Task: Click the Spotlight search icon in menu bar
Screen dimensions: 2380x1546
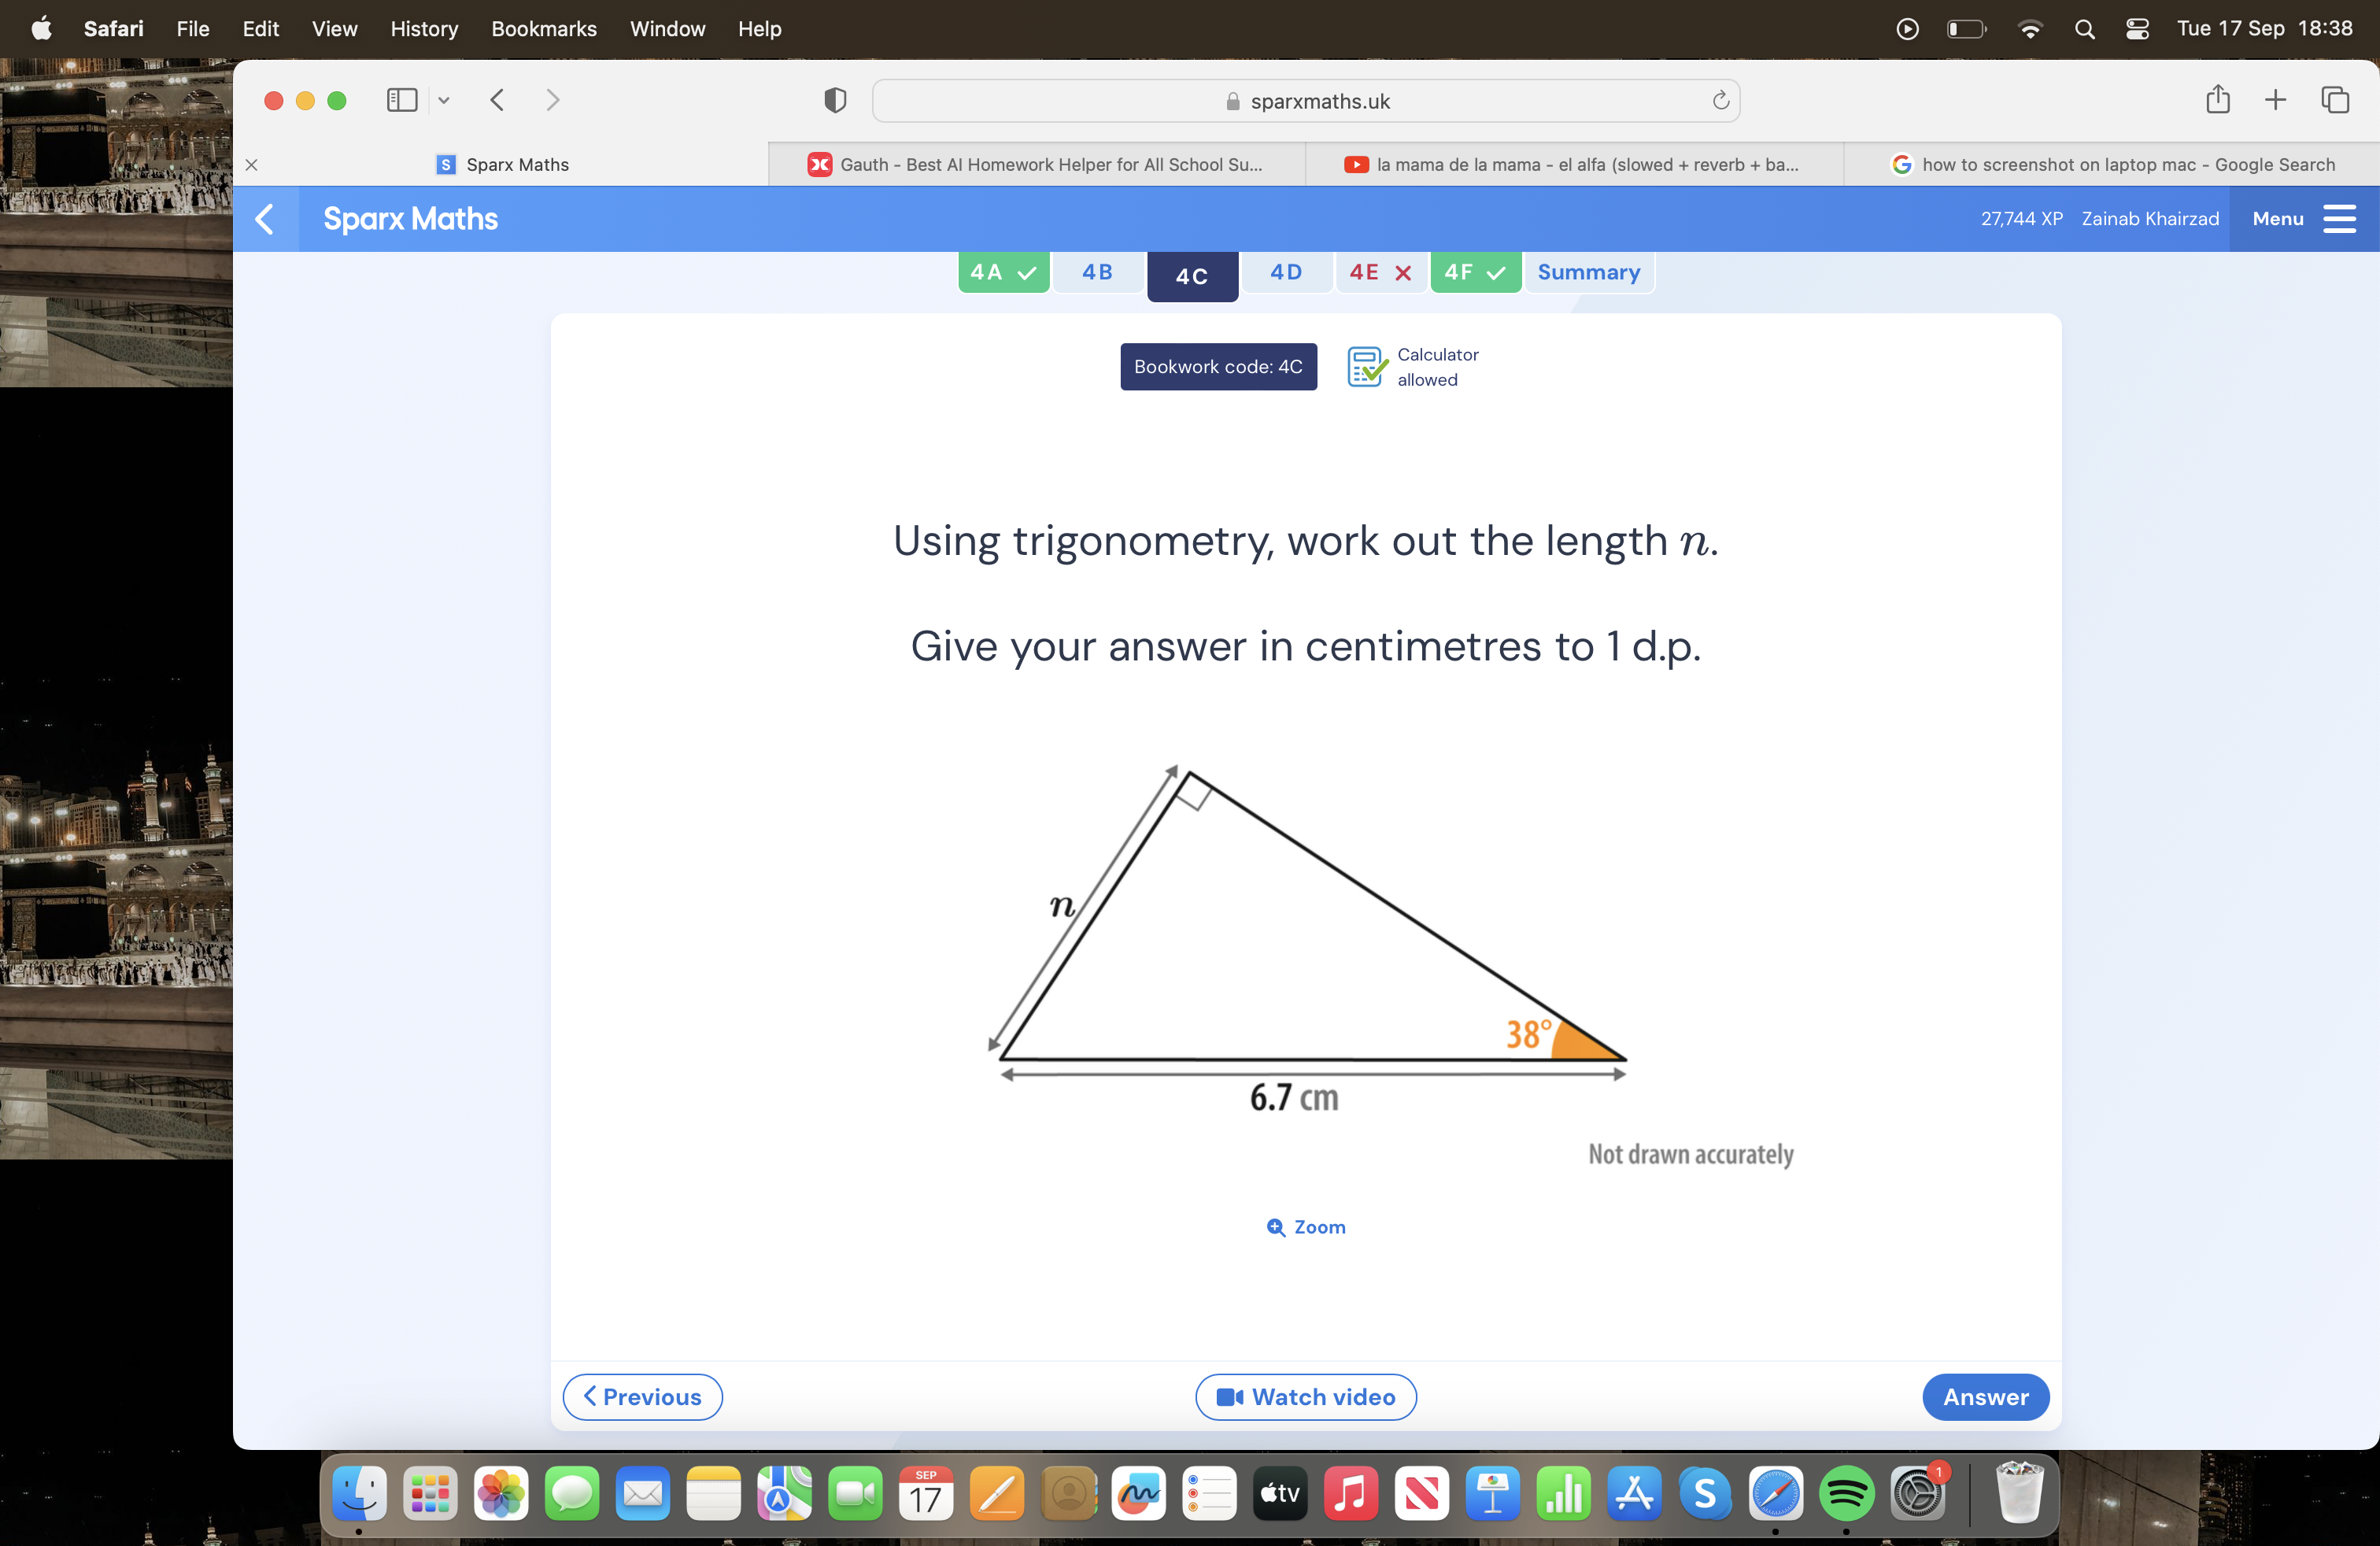Action: [2085, 29]
